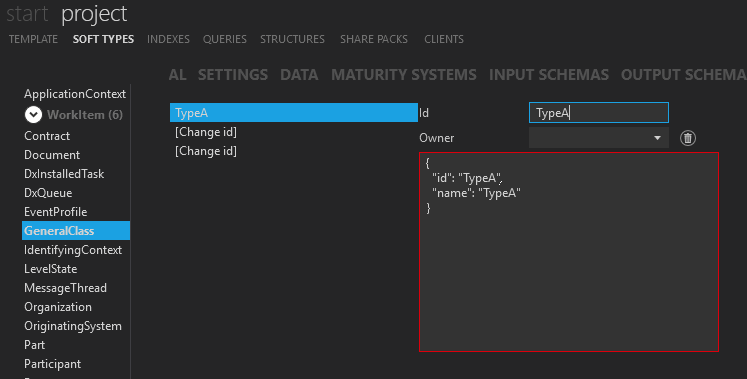
Task: Select Organization soft type
Action: (58, 307)
